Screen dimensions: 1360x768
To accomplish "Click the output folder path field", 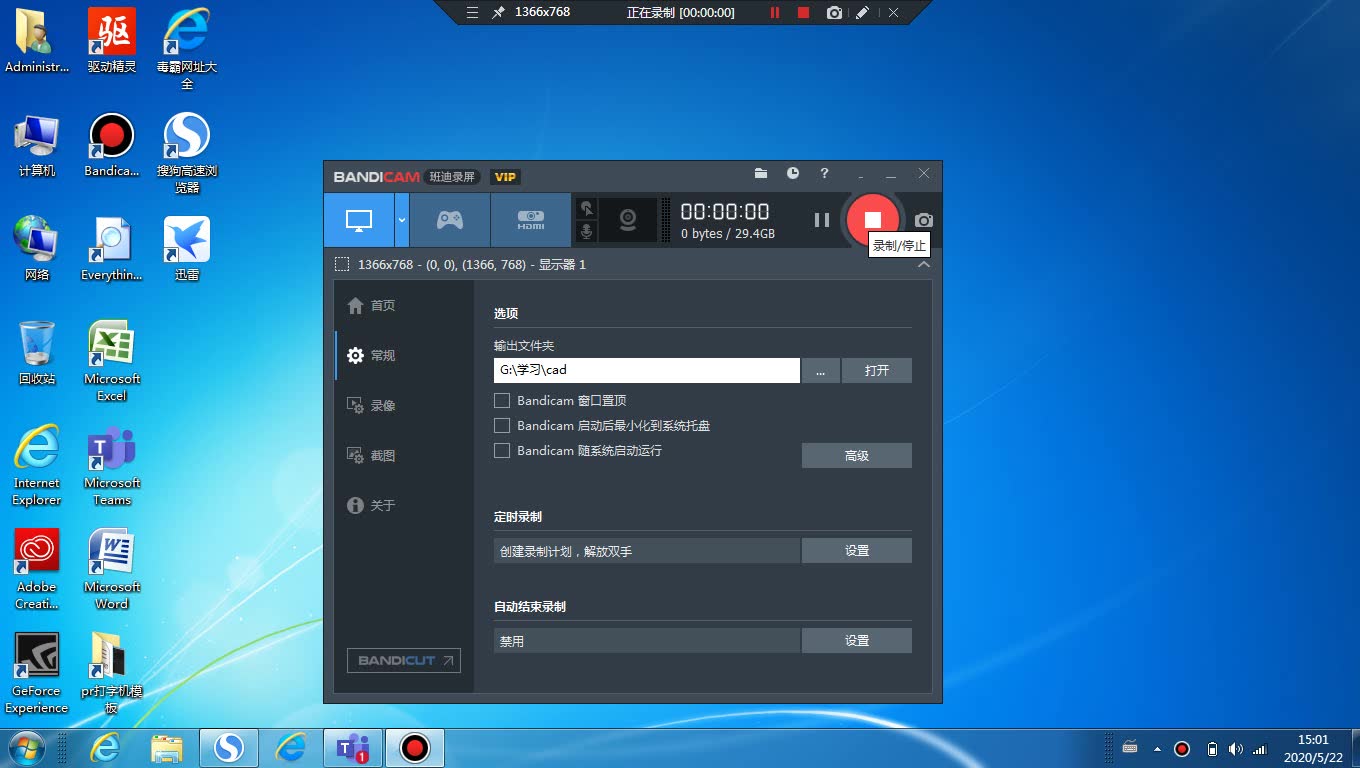I will point(647,370).
